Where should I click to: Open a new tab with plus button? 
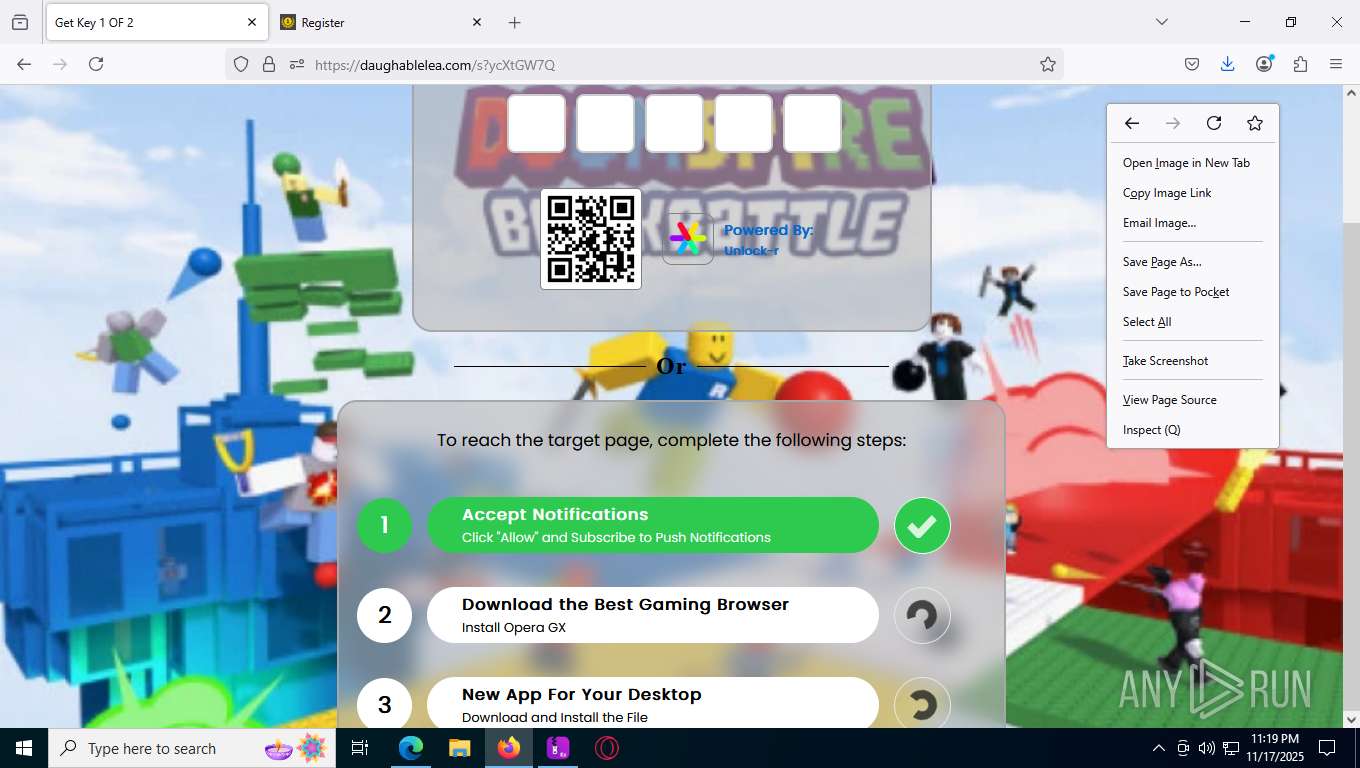[514, 22]
